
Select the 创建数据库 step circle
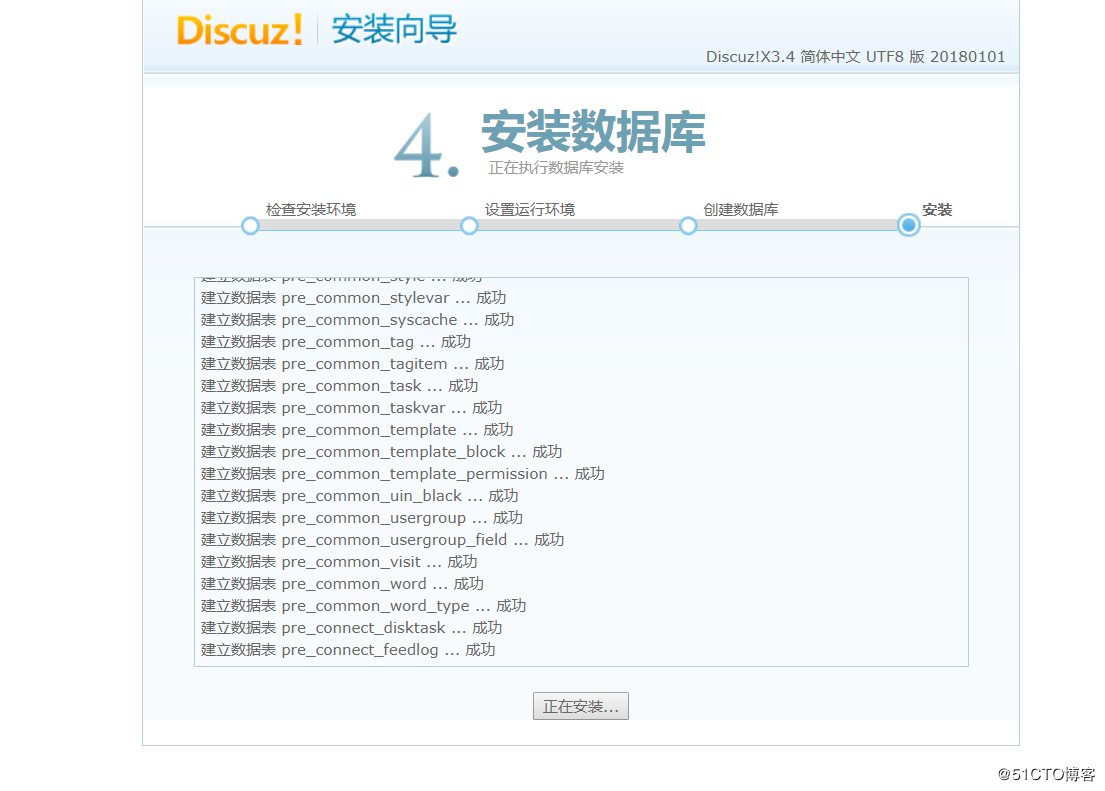point(689,226)
